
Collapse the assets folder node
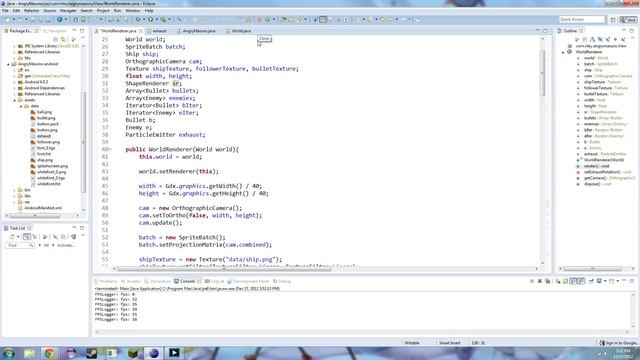[x=14, y=100]
